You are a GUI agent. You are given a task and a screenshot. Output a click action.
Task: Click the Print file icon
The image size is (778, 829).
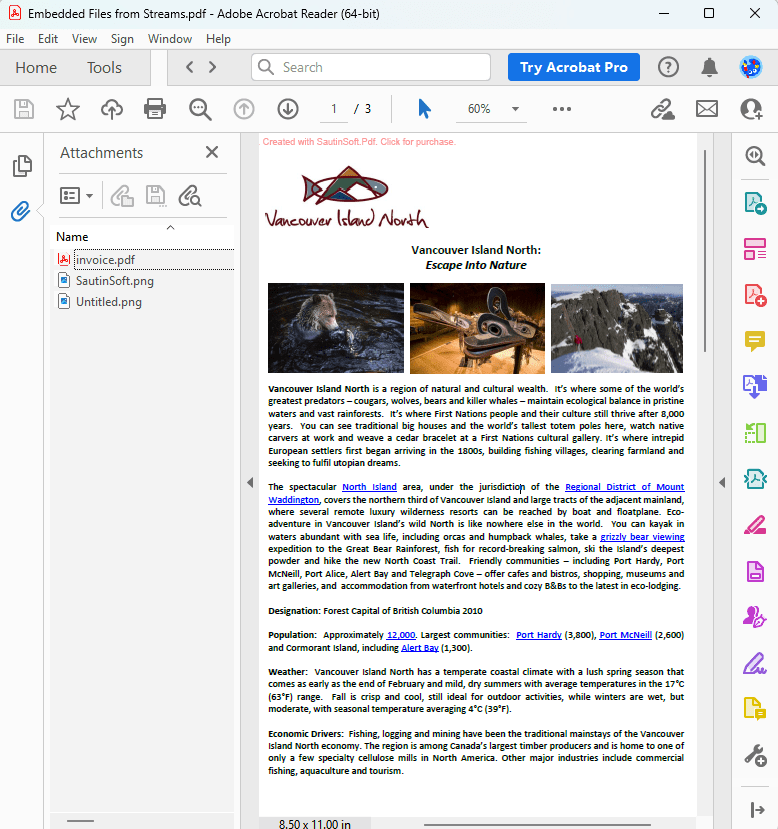click(x=154, y=109)
